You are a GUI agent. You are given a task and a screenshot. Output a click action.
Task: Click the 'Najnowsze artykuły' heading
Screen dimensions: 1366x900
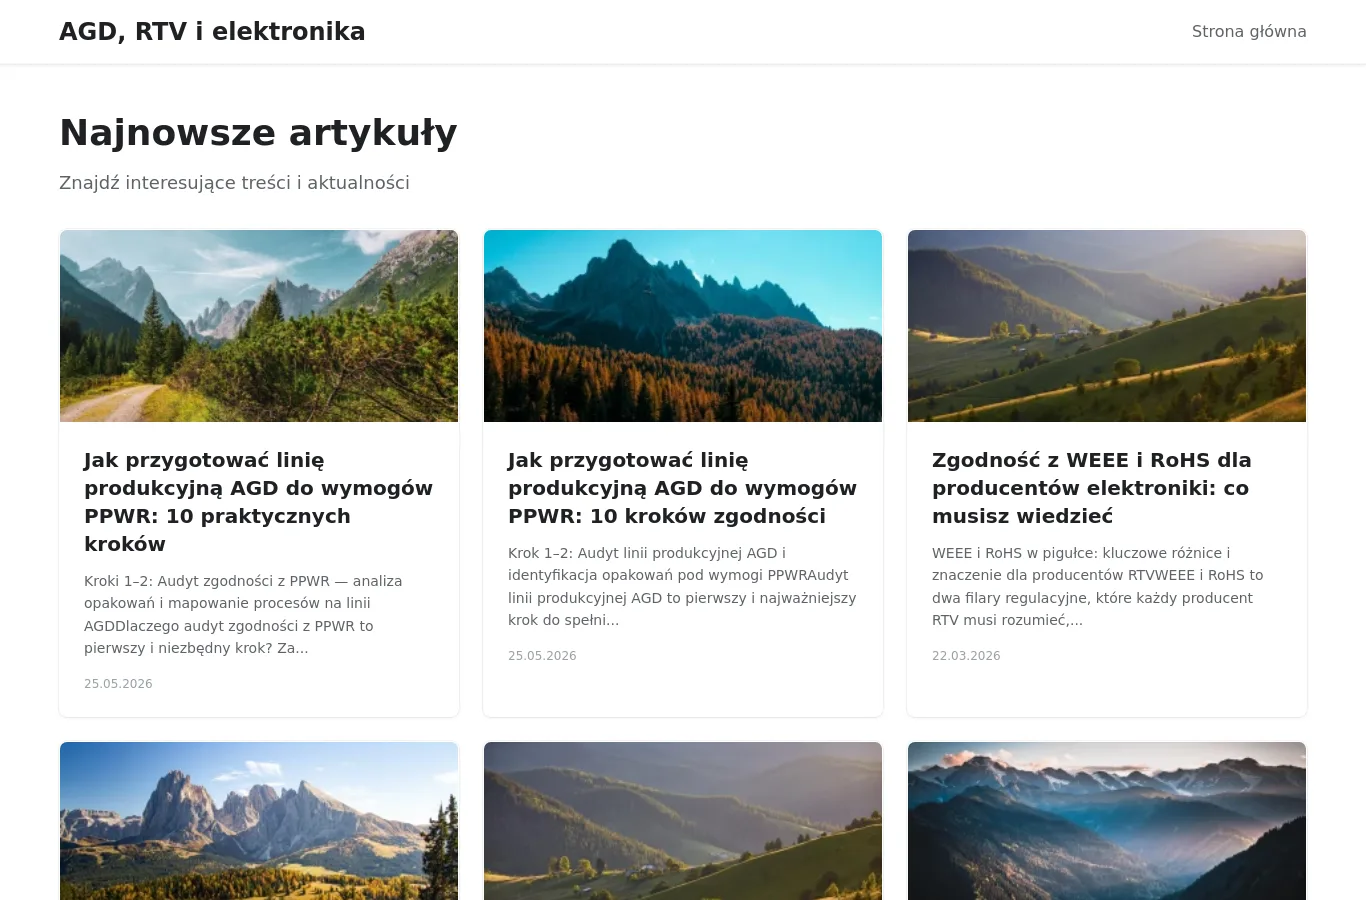point(258,133)
